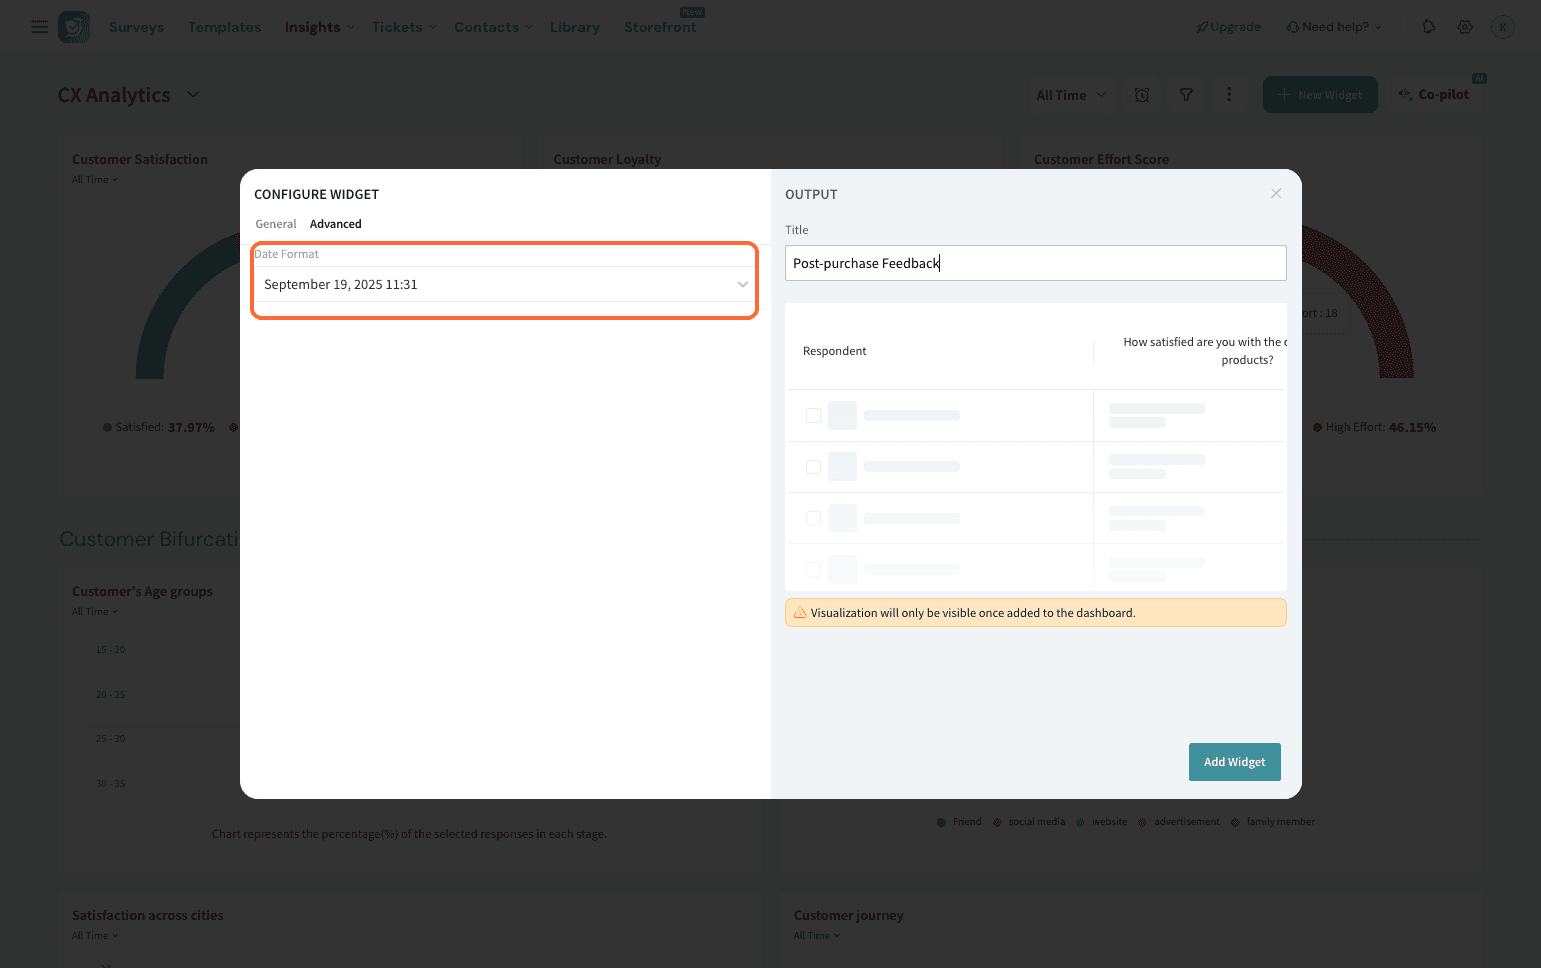This screenshot has height=968, width=1541.
Task: Open the notifications bell icon
Action: point(1428,27)
